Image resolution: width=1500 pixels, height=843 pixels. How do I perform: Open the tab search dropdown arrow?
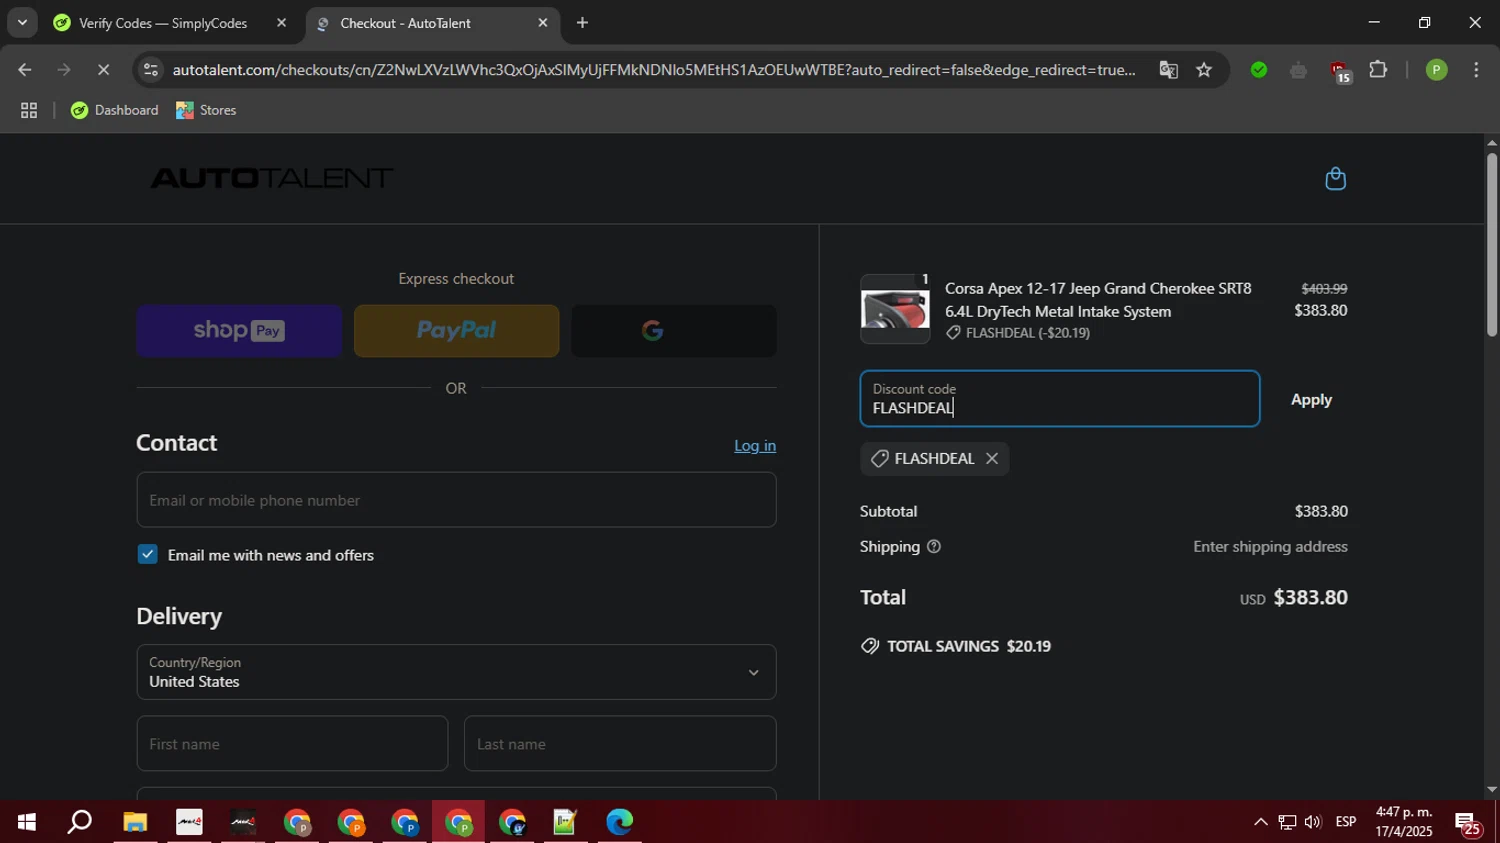pos(22,22)
